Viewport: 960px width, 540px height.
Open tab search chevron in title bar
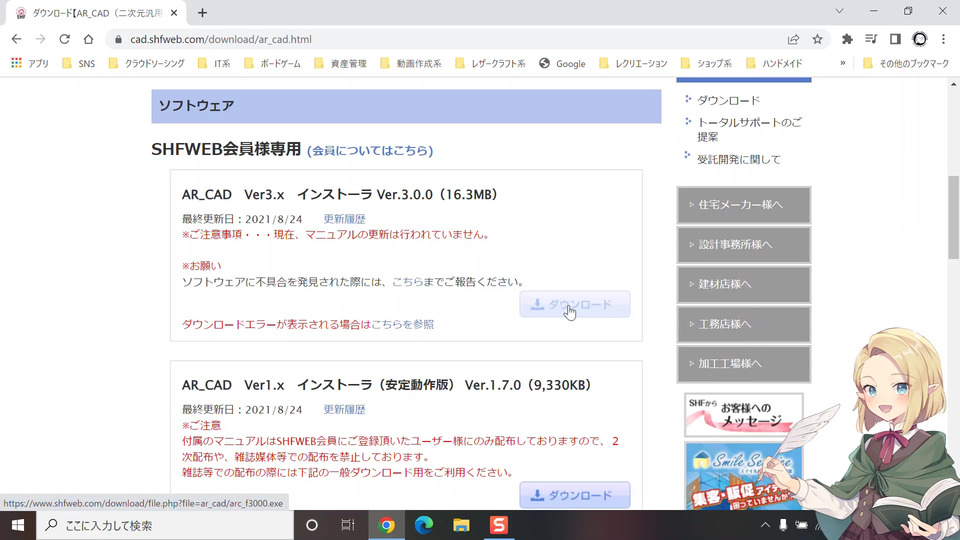[x=839, y=11]
